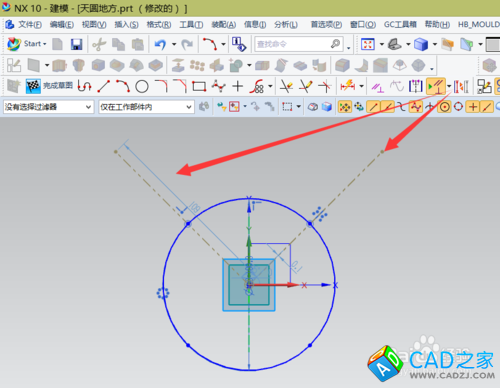Open the 分析(L) menu
Viewport: 500px width, 388px height.
[x=286, y=25]
